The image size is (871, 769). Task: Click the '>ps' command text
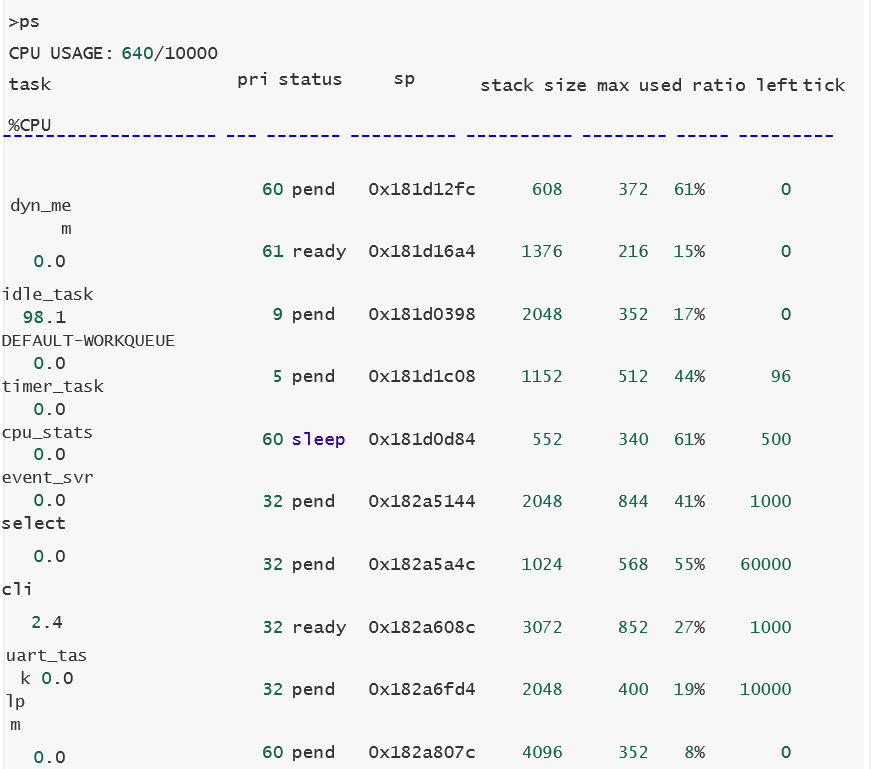point(24,22)
